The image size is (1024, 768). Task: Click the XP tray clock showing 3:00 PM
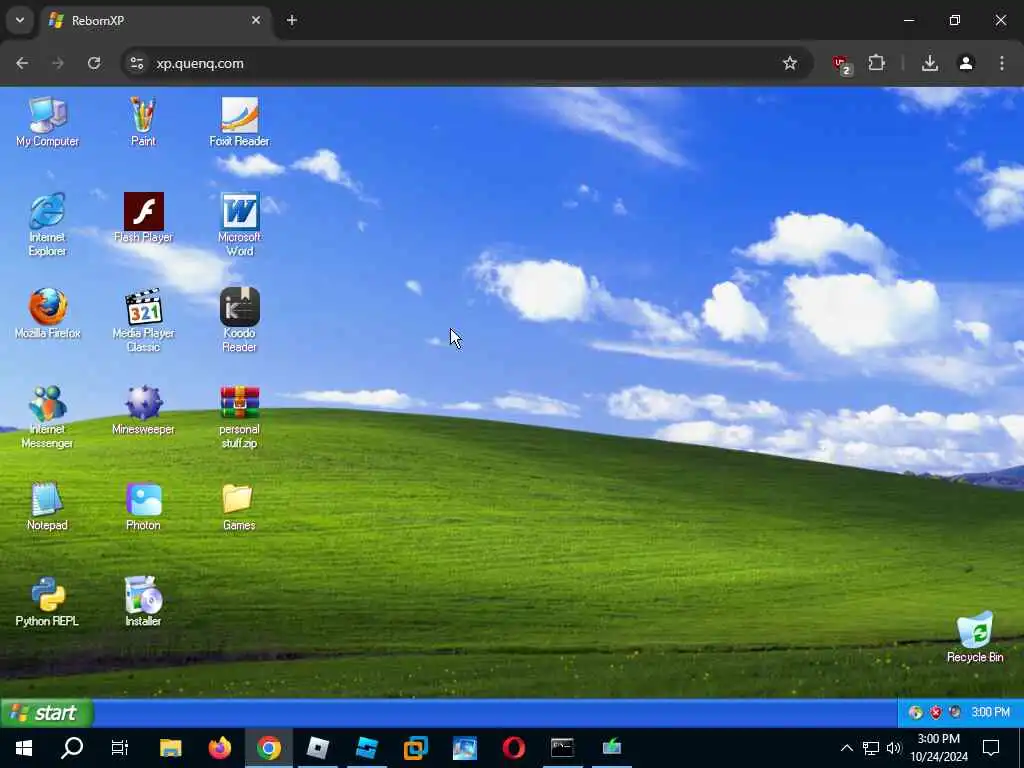tap(990, 712)
